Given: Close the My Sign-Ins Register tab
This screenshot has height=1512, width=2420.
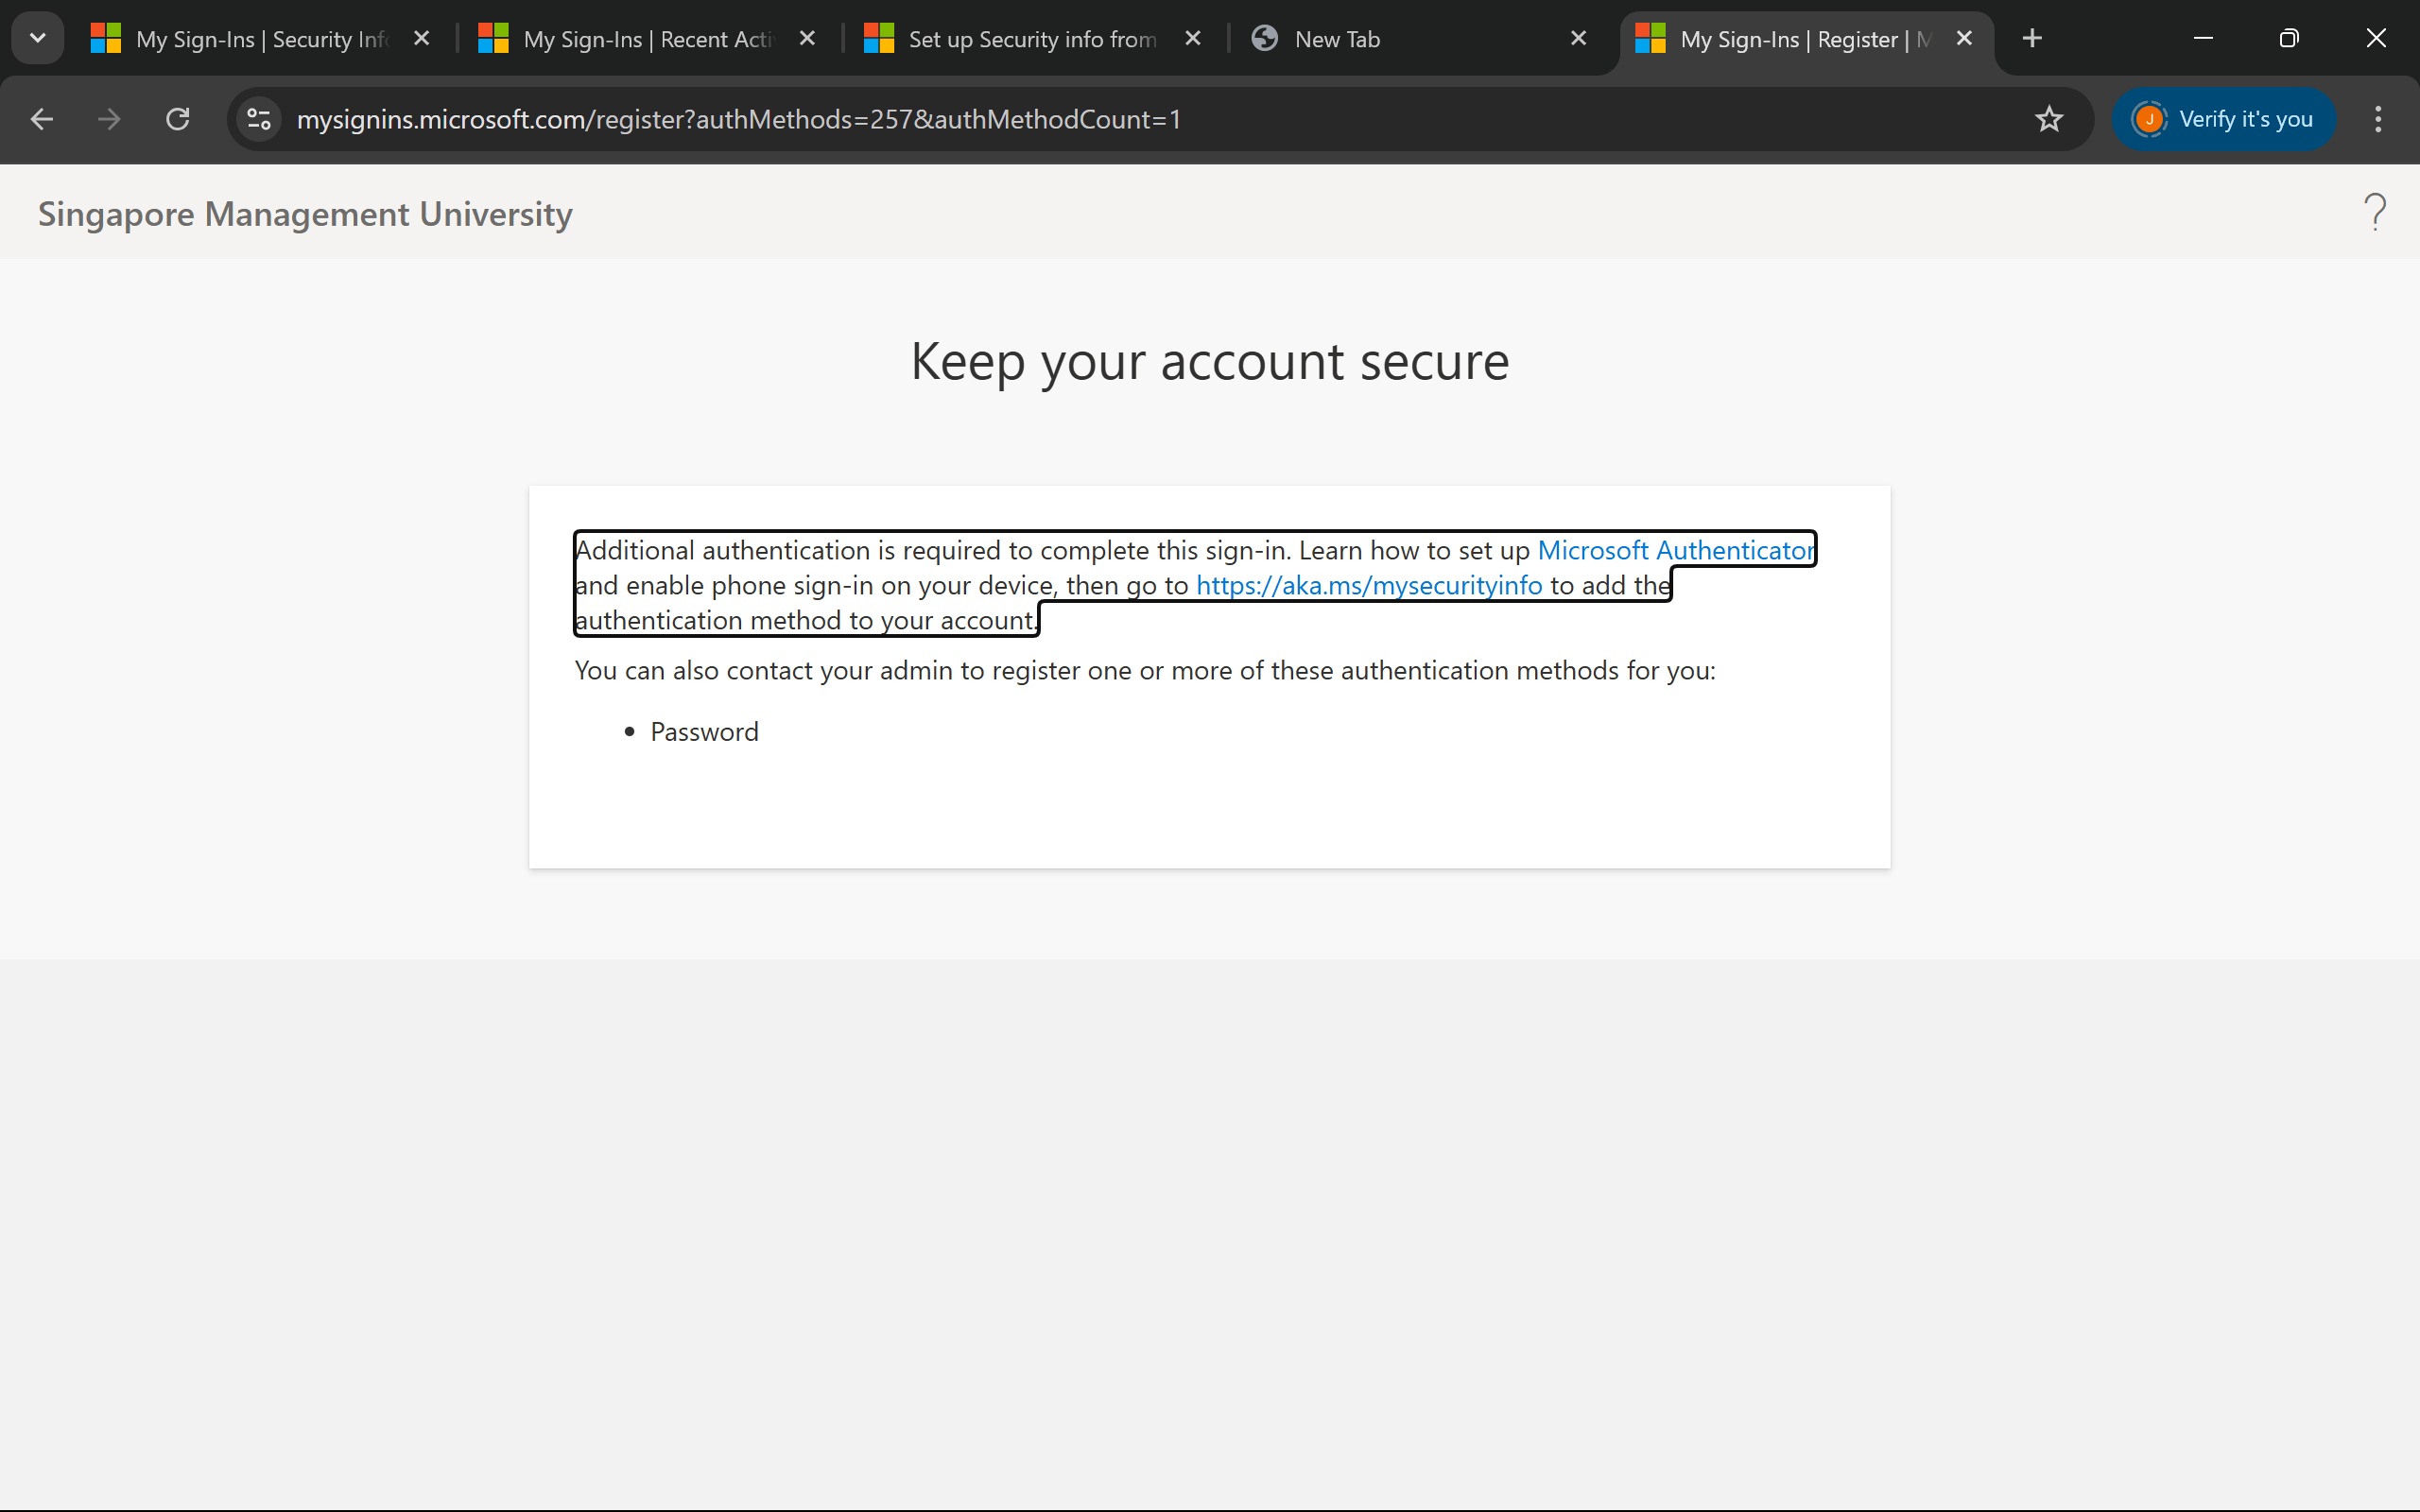Looking at the screenshot, I should 1964,38.
